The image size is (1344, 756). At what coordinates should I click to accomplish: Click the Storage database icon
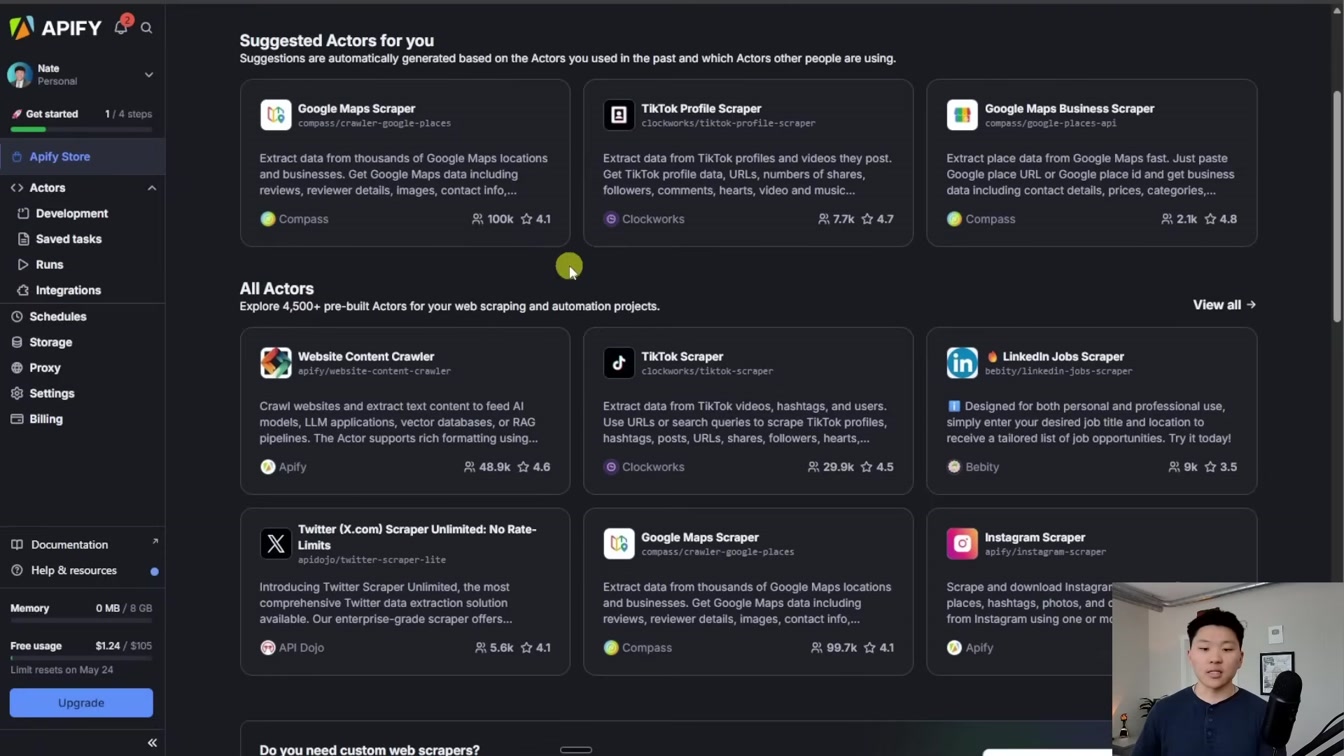pyautogui.click(x=17, y=342)
